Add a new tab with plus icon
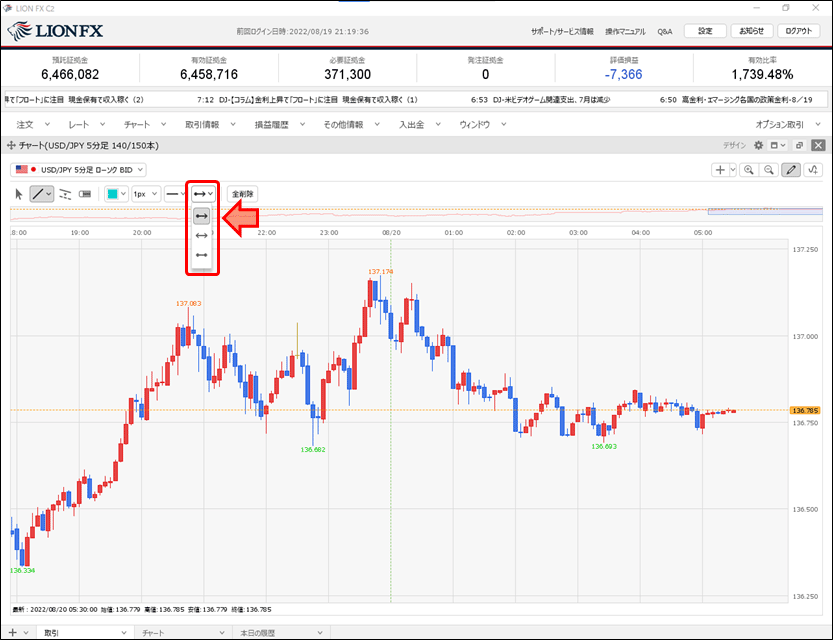 coord(13,633)
